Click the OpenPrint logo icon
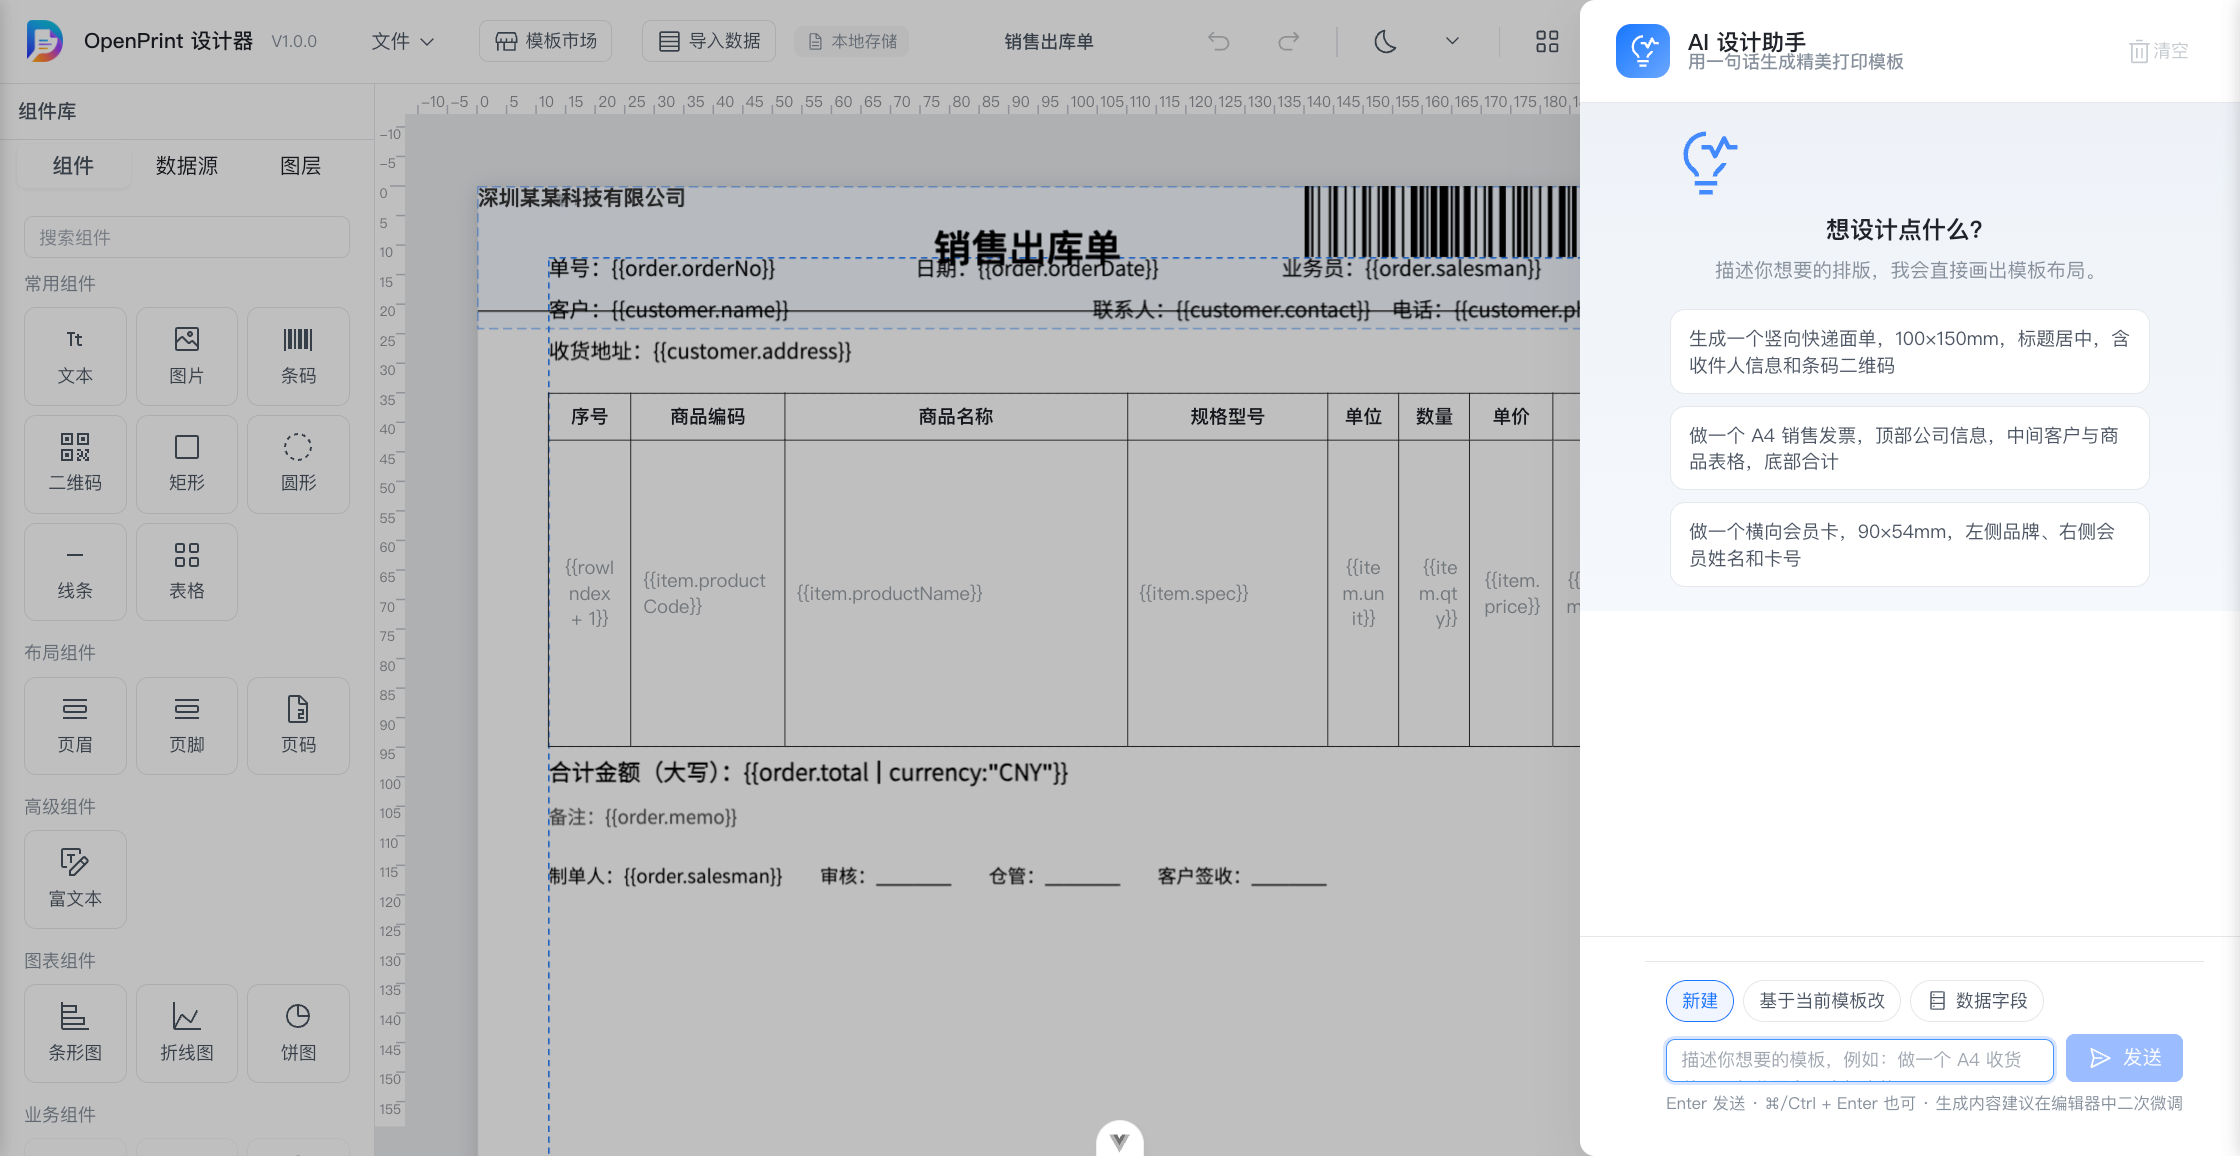Image resolution: width=2240 pixels, height=1156 pixels. point(44,41)
